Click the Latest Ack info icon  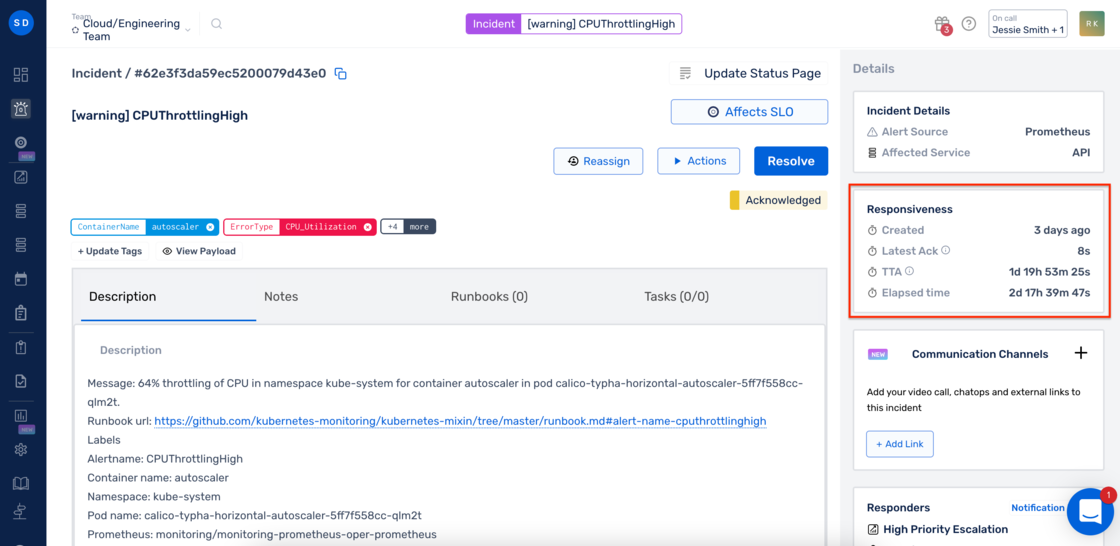pos(946,250)
